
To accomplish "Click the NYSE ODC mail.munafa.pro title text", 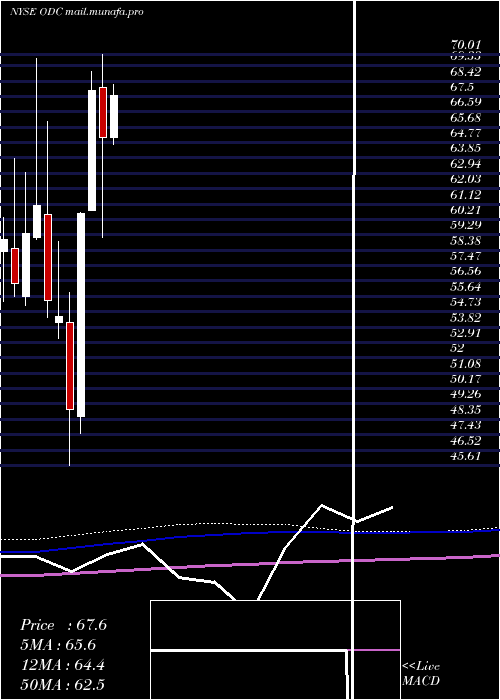I will click(77, 12).
